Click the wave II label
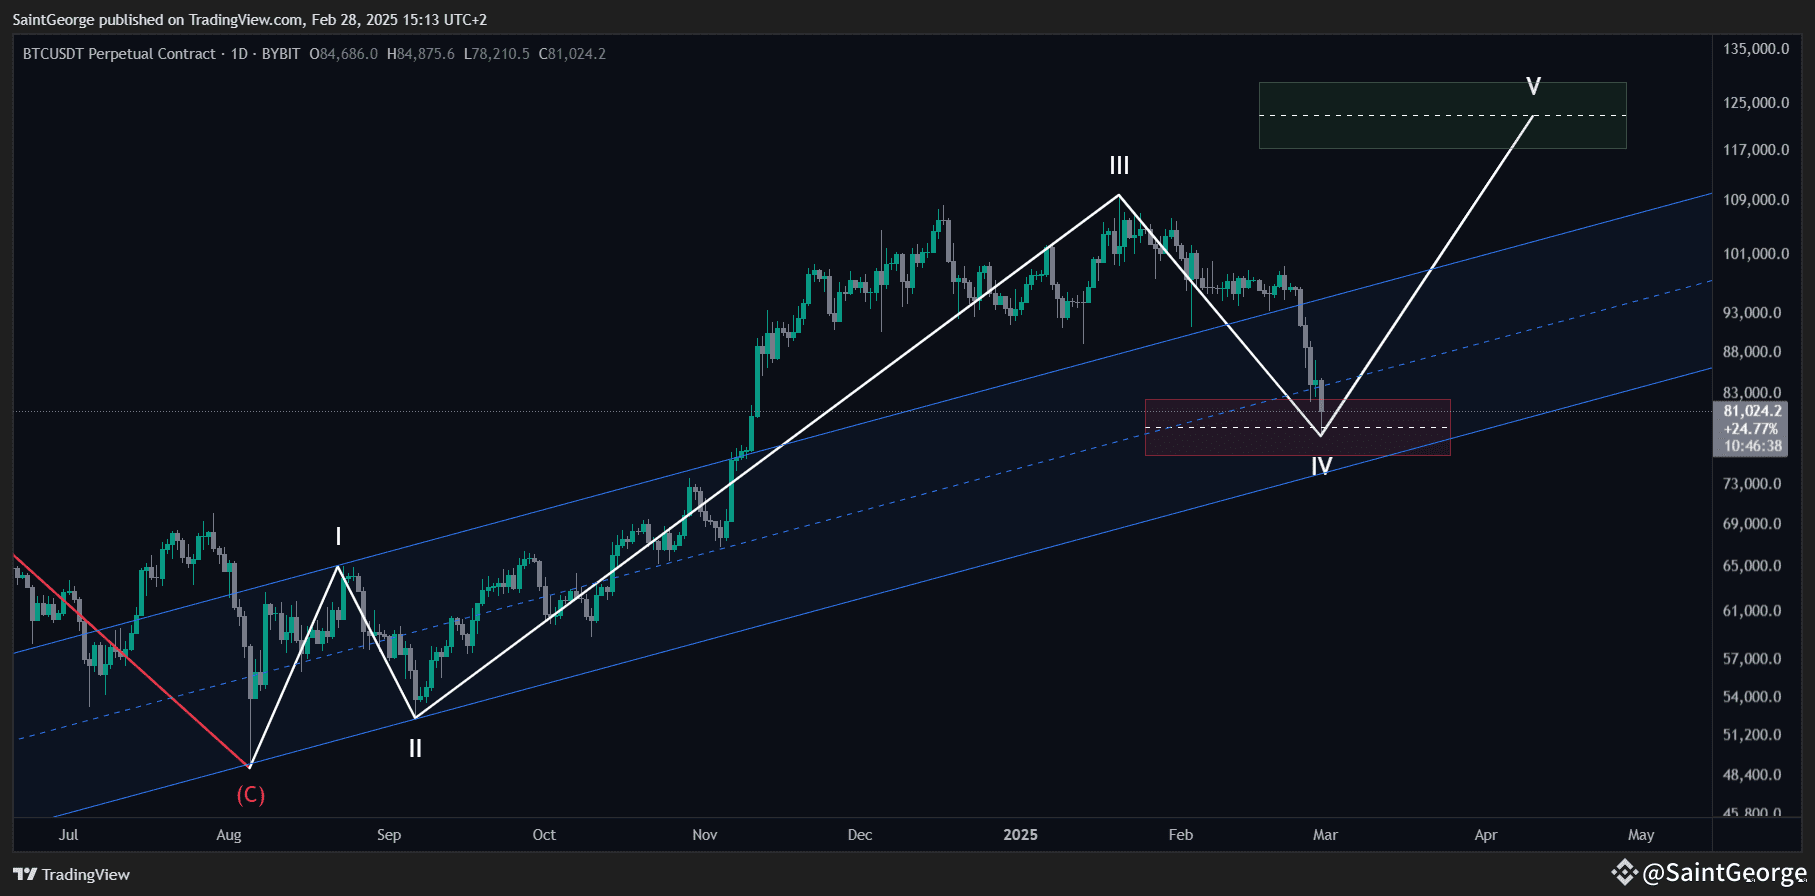 pyautogui.click(x=415, y=748)
